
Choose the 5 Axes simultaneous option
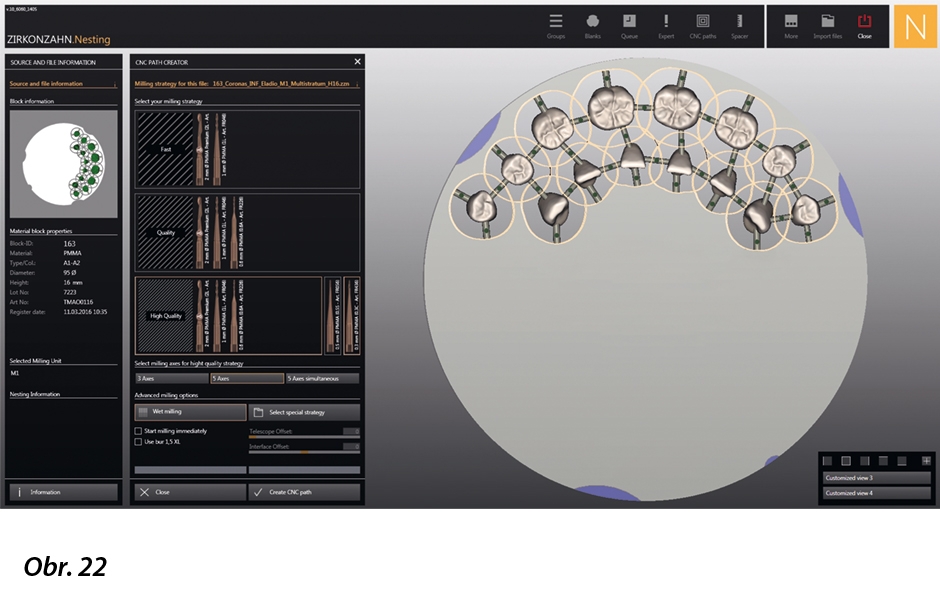pyautogui.click(x=323, y=378)
